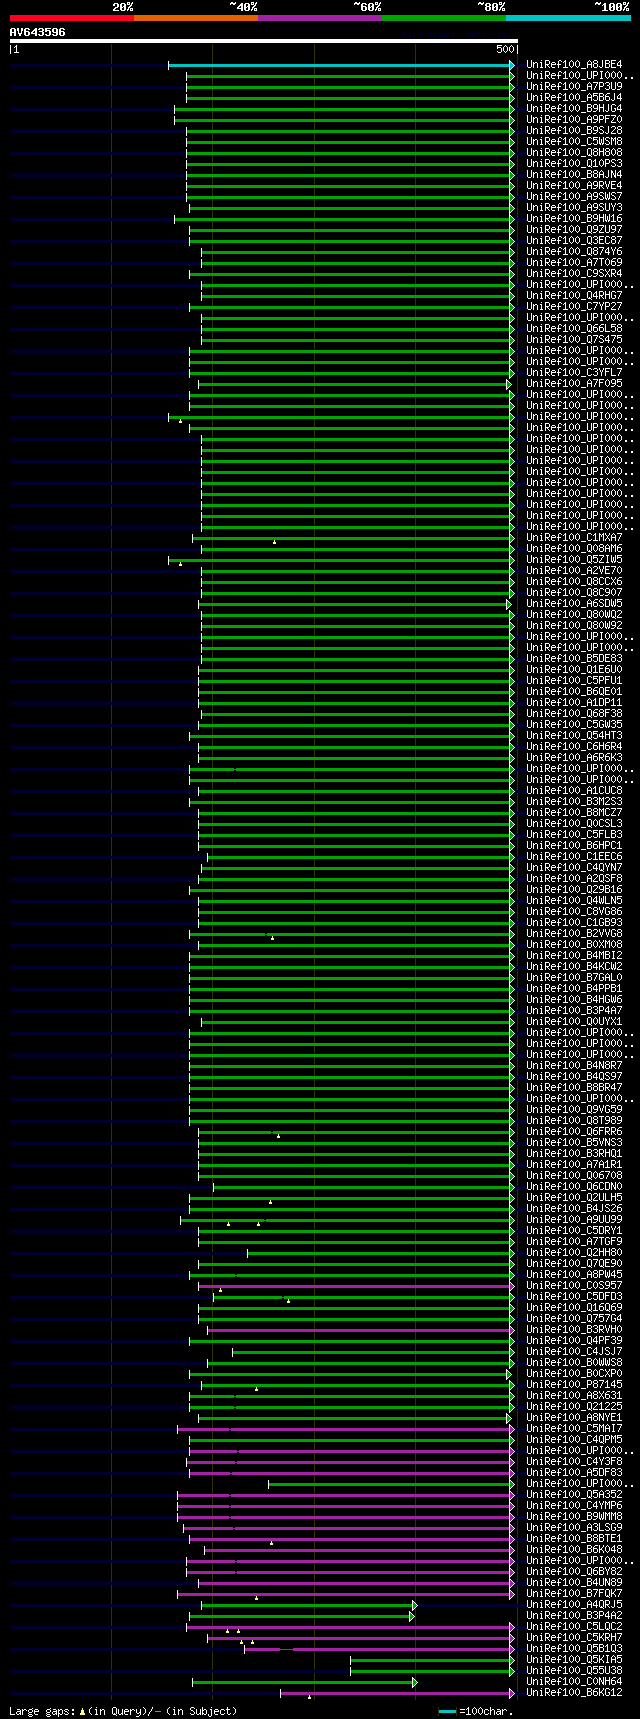Open hit UniRef100_Q4WLN5
The height and width of the screenshot is (1719, 640).
click(574, 901)
